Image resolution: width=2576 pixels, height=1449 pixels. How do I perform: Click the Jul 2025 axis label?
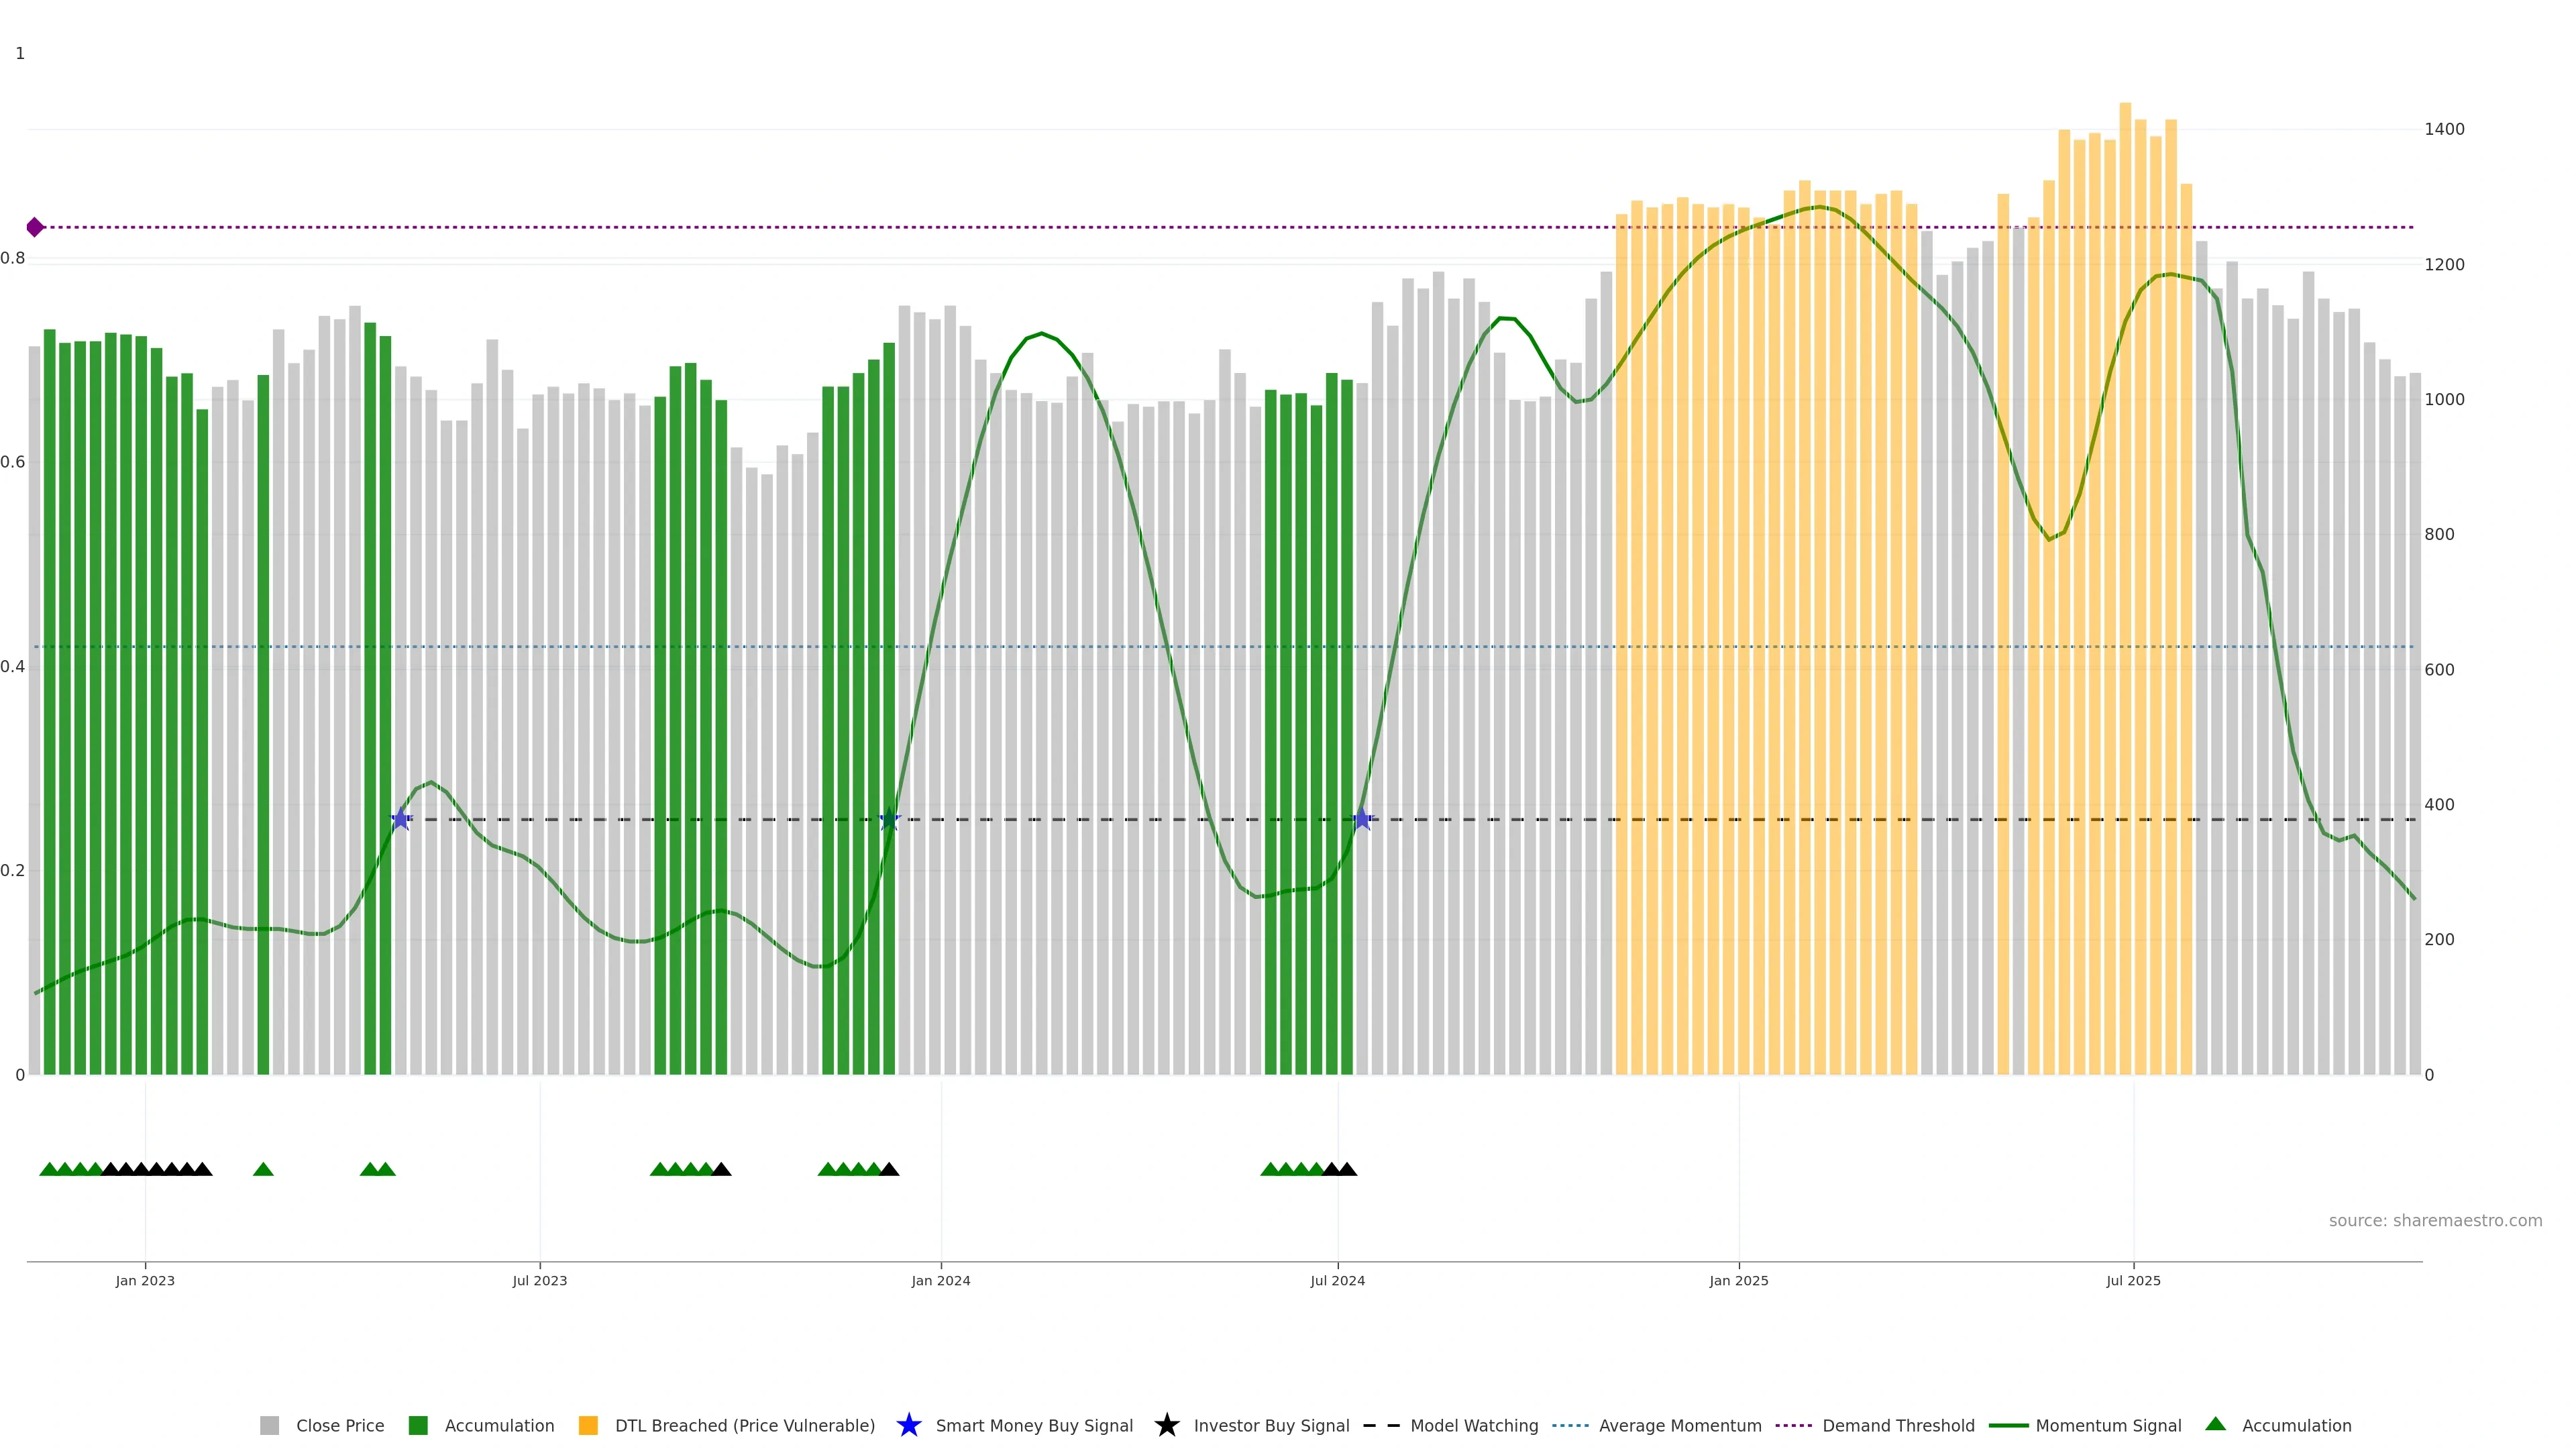tap(2133, 1280)
